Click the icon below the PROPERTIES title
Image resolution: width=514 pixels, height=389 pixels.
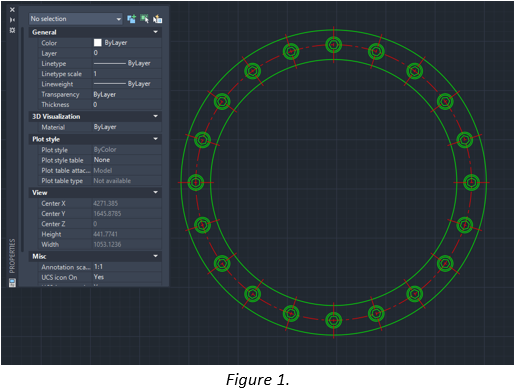(12, 283)
